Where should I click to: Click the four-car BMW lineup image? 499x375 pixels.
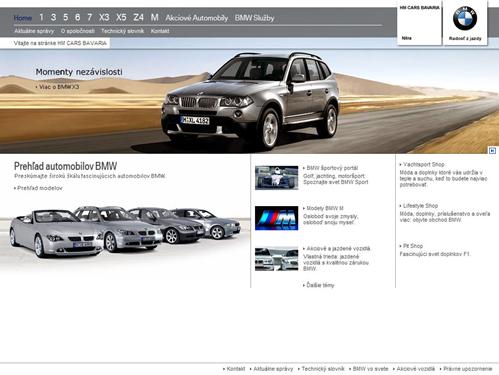pyautogui.click(x=125, y=232)
